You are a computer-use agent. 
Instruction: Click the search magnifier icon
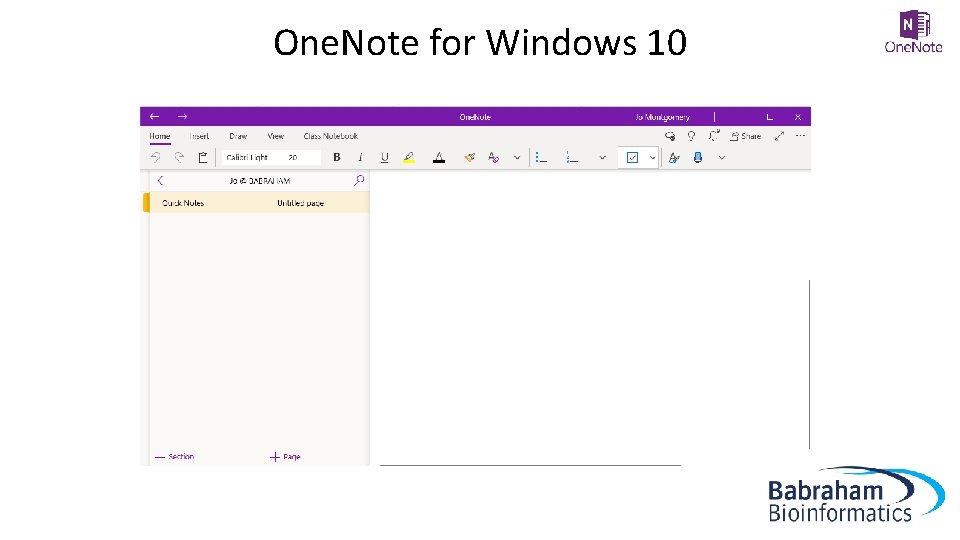(359, 180)
